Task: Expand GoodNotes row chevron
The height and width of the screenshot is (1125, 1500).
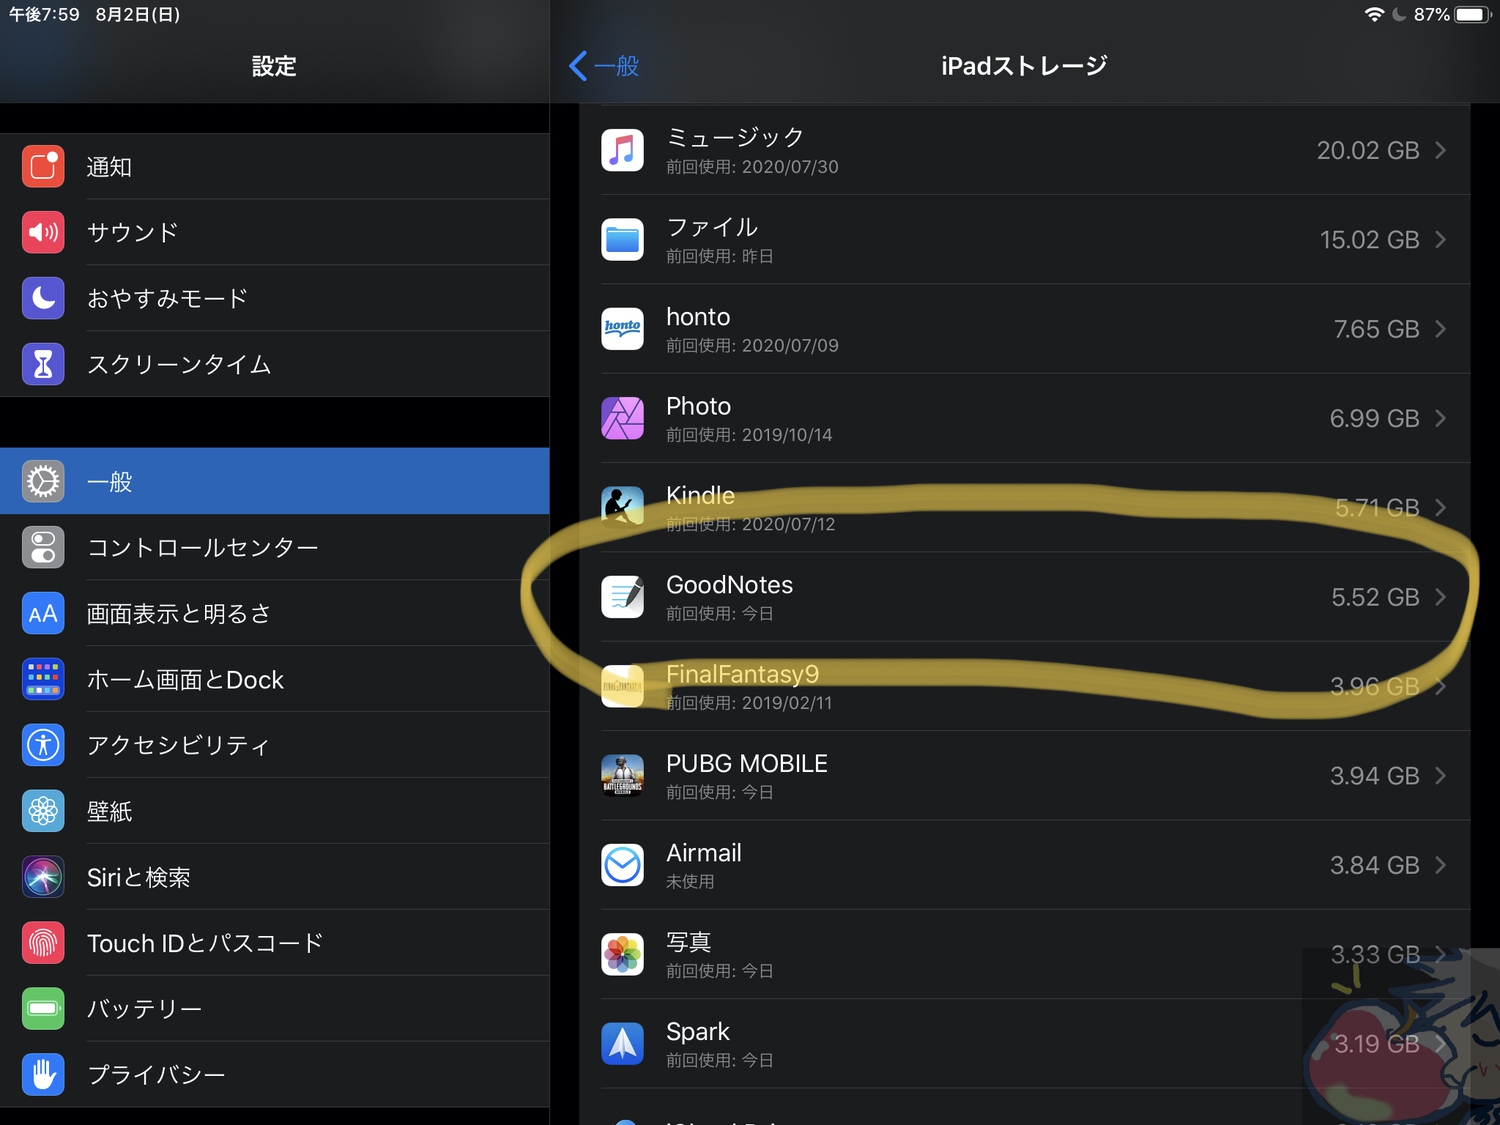Action: point(1441,597)
